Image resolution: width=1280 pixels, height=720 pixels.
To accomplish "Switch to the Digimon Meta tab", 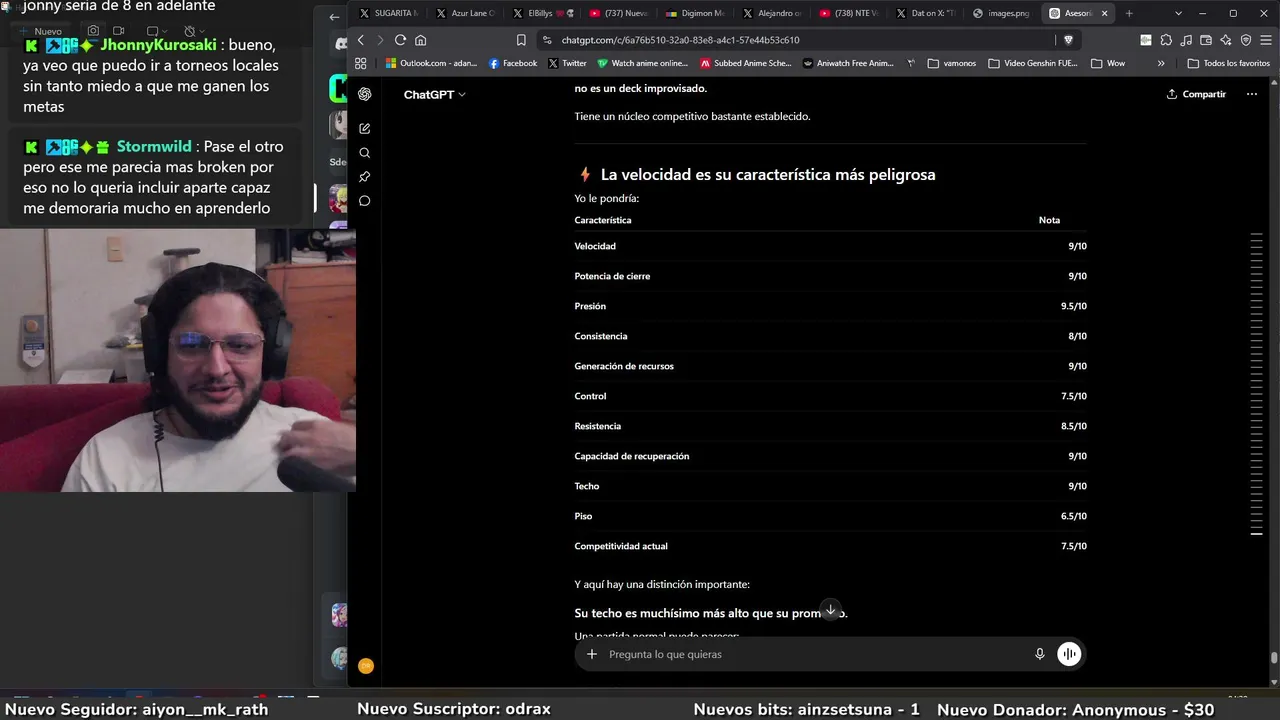I will pos(696,13).
